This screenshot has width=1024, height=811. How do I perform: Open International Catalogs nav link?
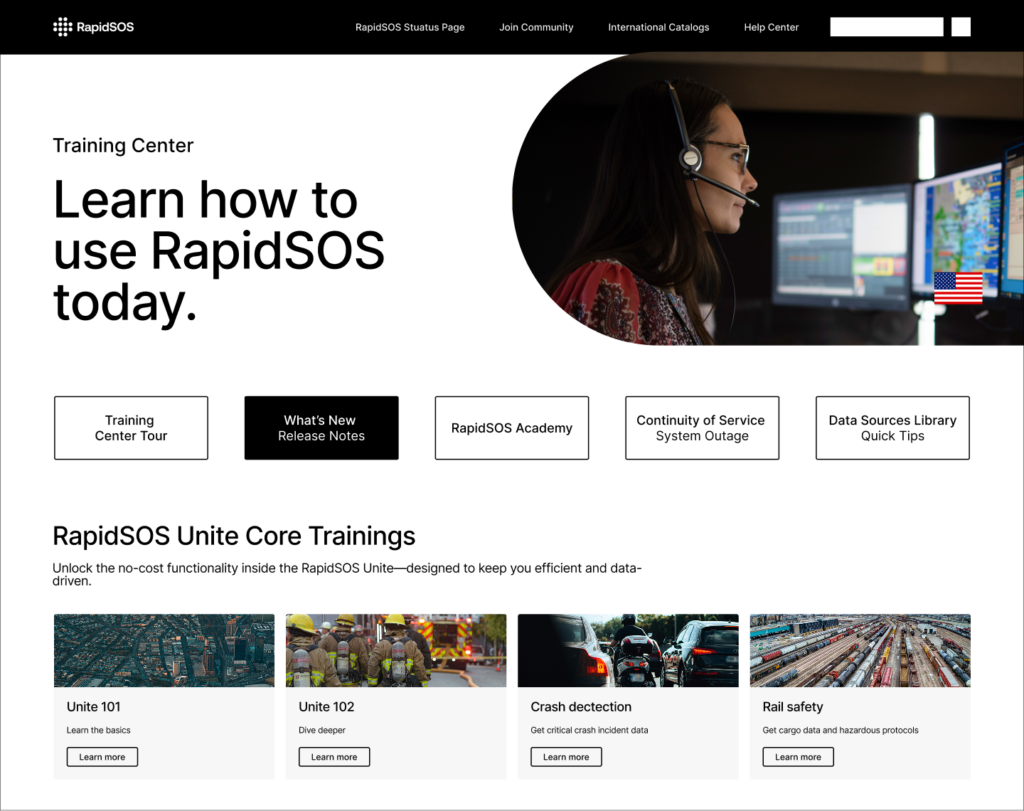[x=658, y=27]
